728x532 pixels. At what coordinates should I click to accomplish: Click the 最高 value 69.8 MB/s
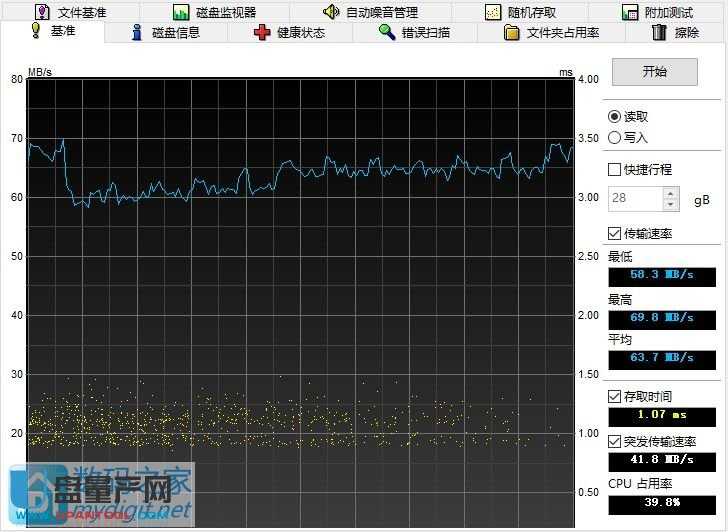(x=662, y=320)
